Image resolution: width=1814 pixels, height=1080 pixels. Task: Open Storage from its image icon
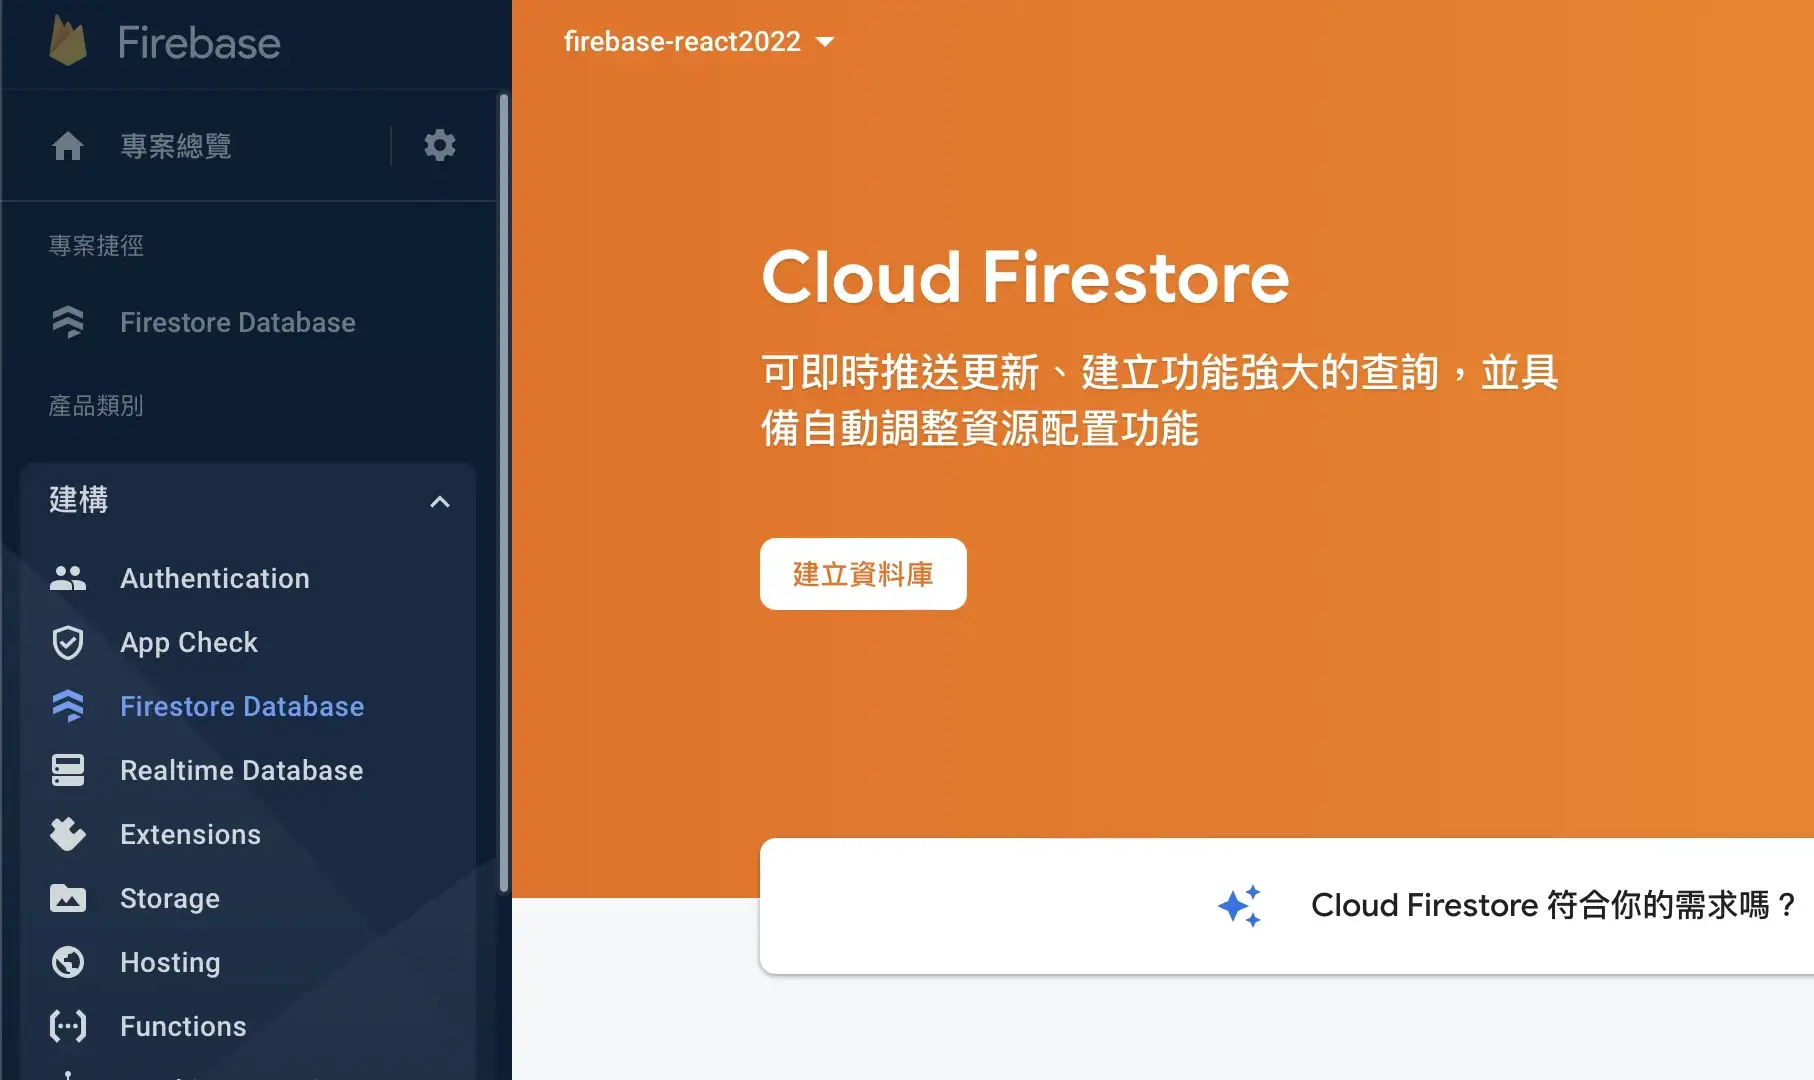(x=67, y=898)
